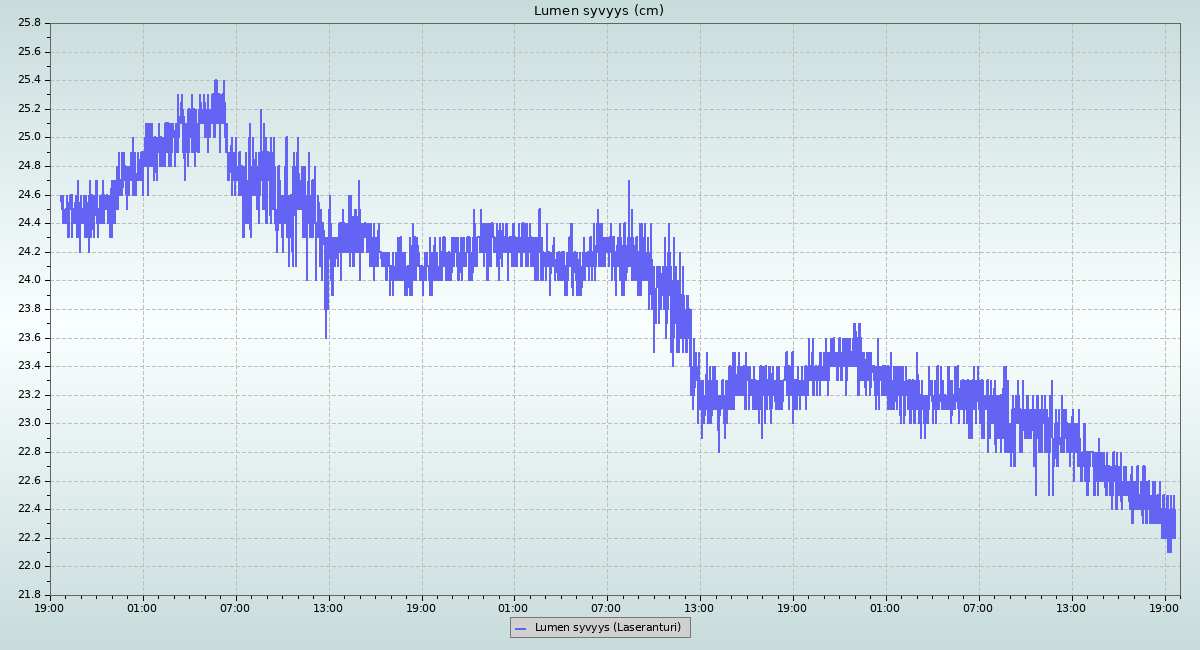Select the legend entry "Lumen syvyys (Laseranturi)"

pos(607,627)
